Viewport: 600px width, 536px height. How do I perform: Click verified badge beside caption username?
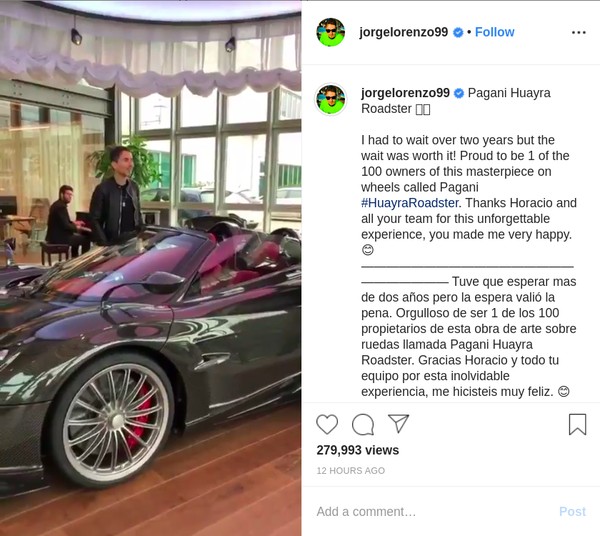point(459,93)
